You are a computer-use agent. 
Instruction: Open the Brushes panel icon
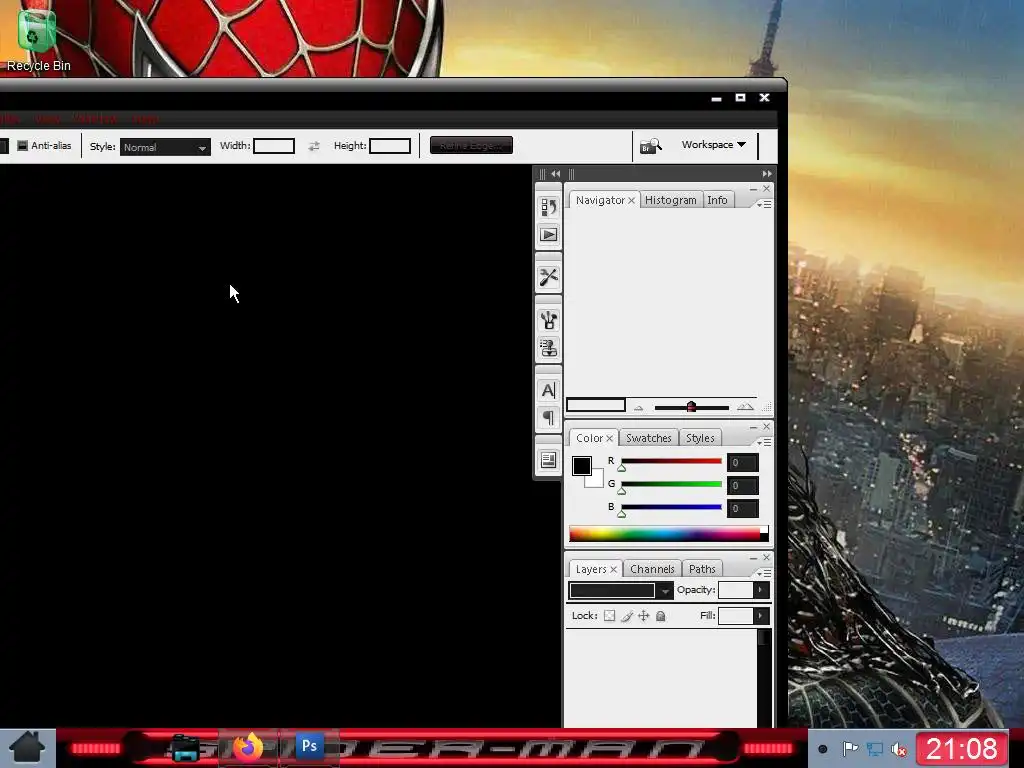click(x=549, y=320)
